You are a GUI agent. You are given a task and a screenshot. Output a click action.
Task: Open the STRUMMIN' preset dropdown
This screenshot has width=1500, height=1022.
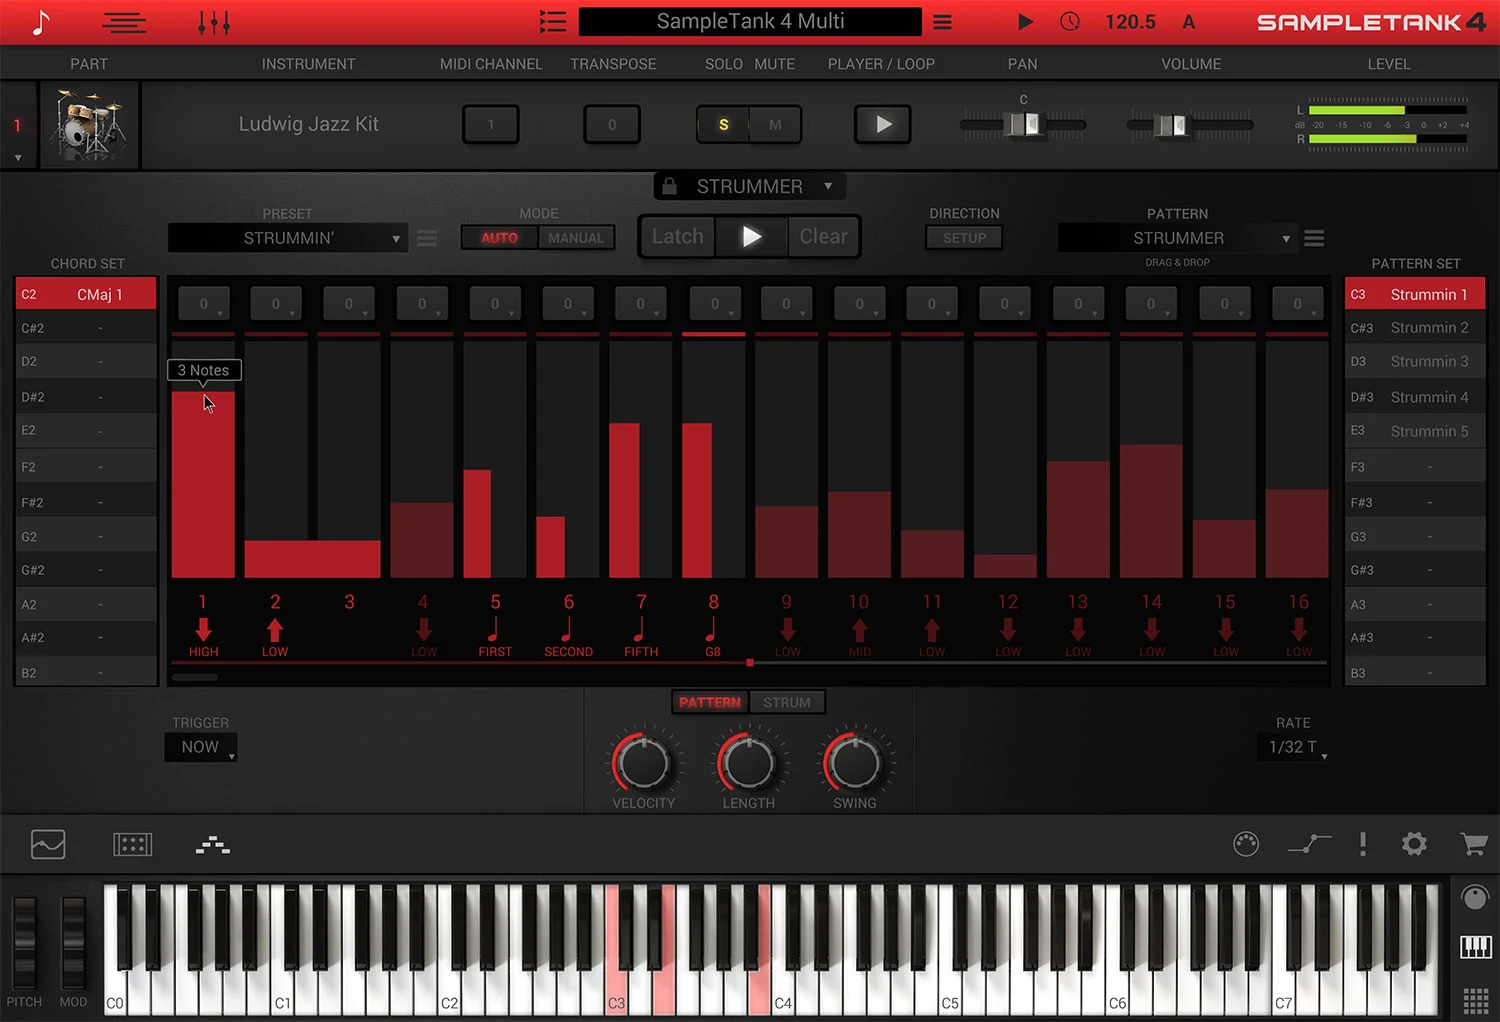click(288, 238)
